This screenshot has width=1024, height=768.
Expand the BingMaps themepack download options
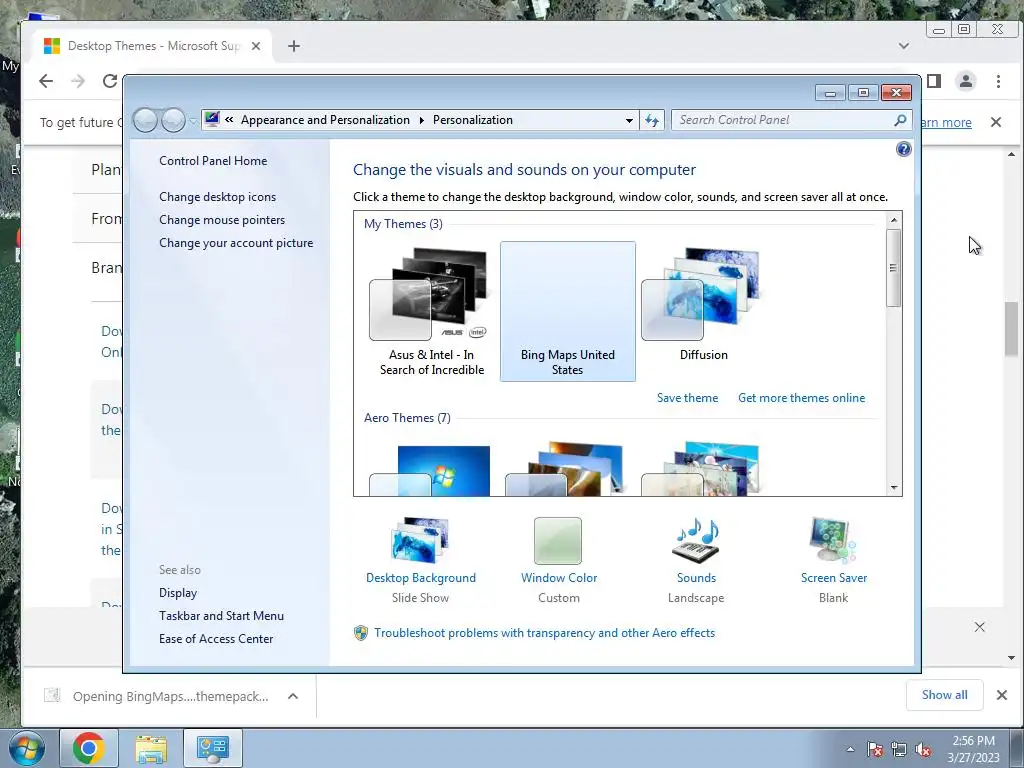pyautogui.click(x=293, y=696)
